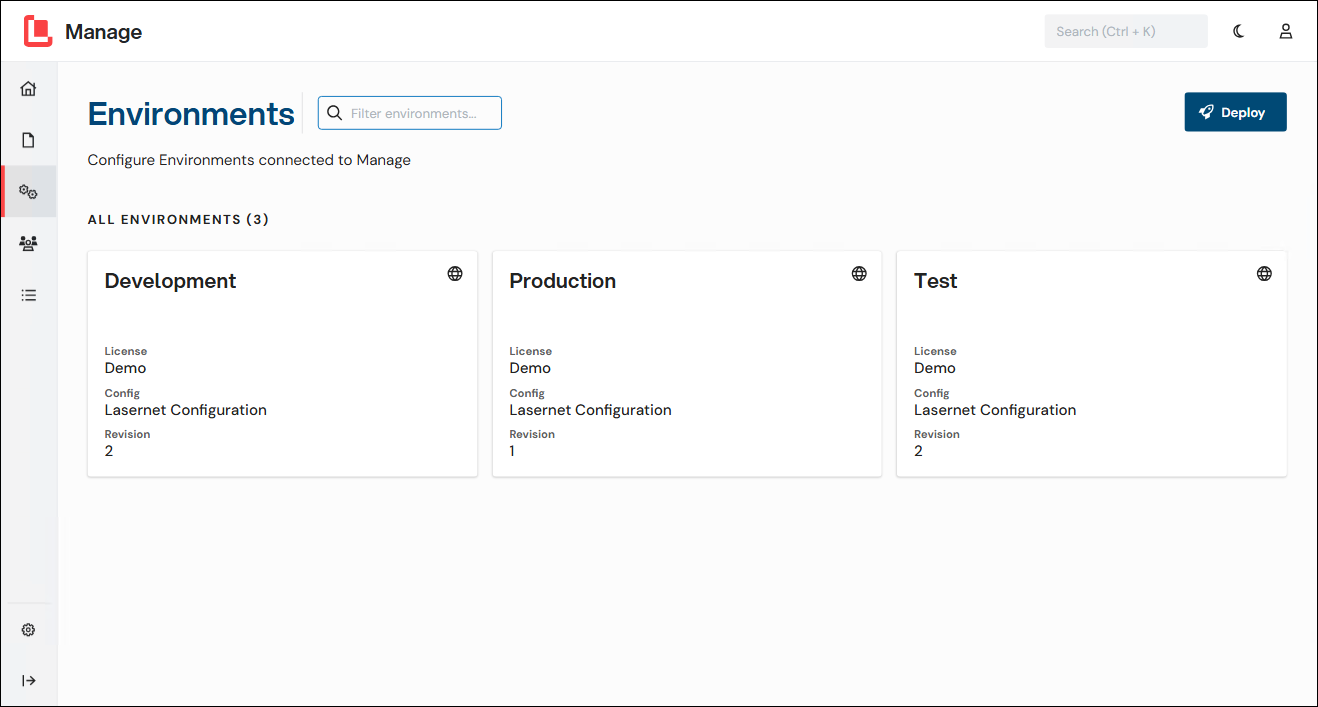The width and height of the screenshot is (1318, 707).
Task: Click globe icon on Development card
Action: click(455, 273)
